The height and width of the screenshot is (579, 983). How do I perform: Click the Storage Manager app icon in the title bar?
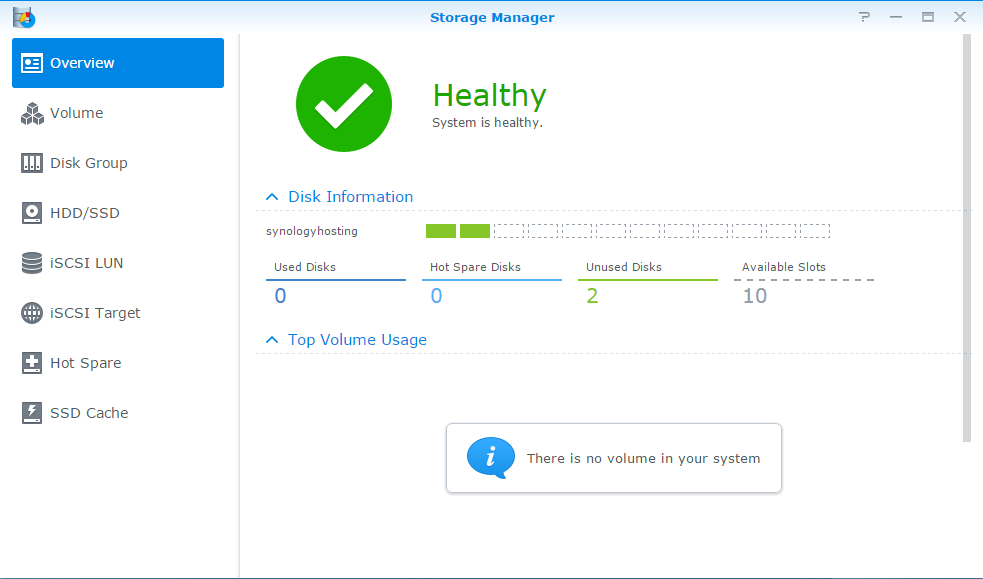24,18
